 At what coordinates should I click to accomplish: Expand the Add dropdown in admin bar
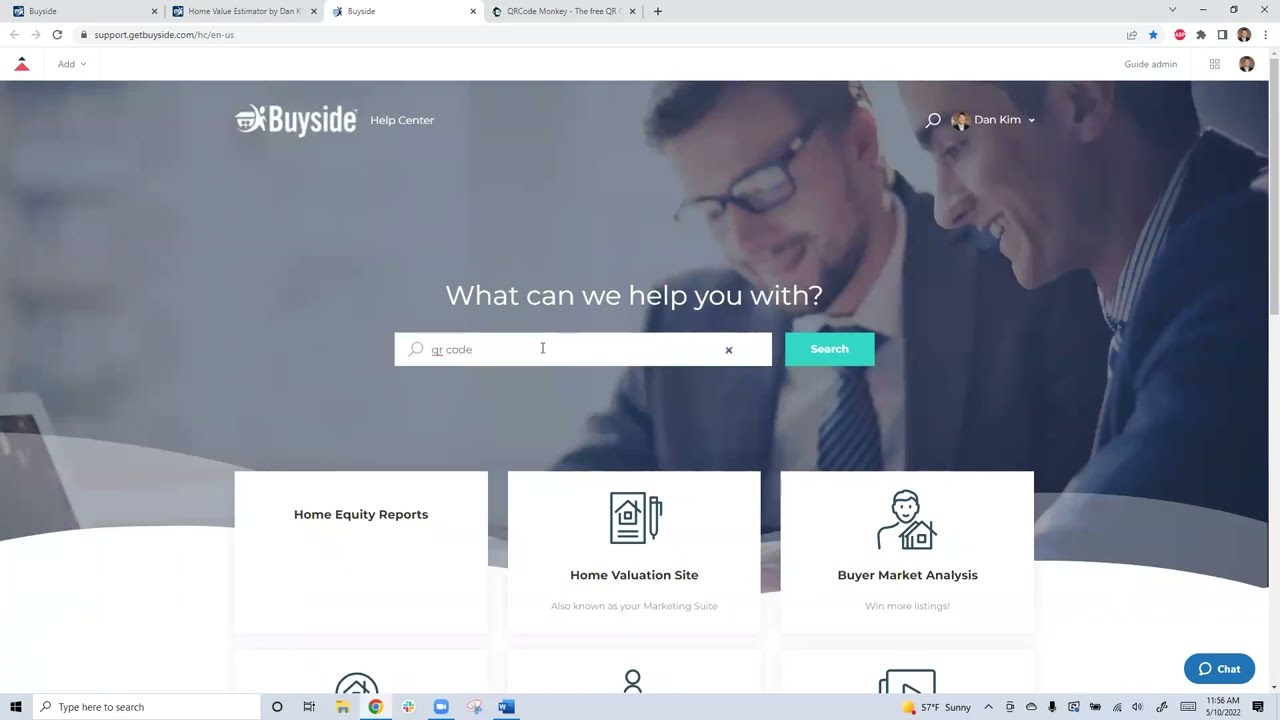[x=71, y=64]
